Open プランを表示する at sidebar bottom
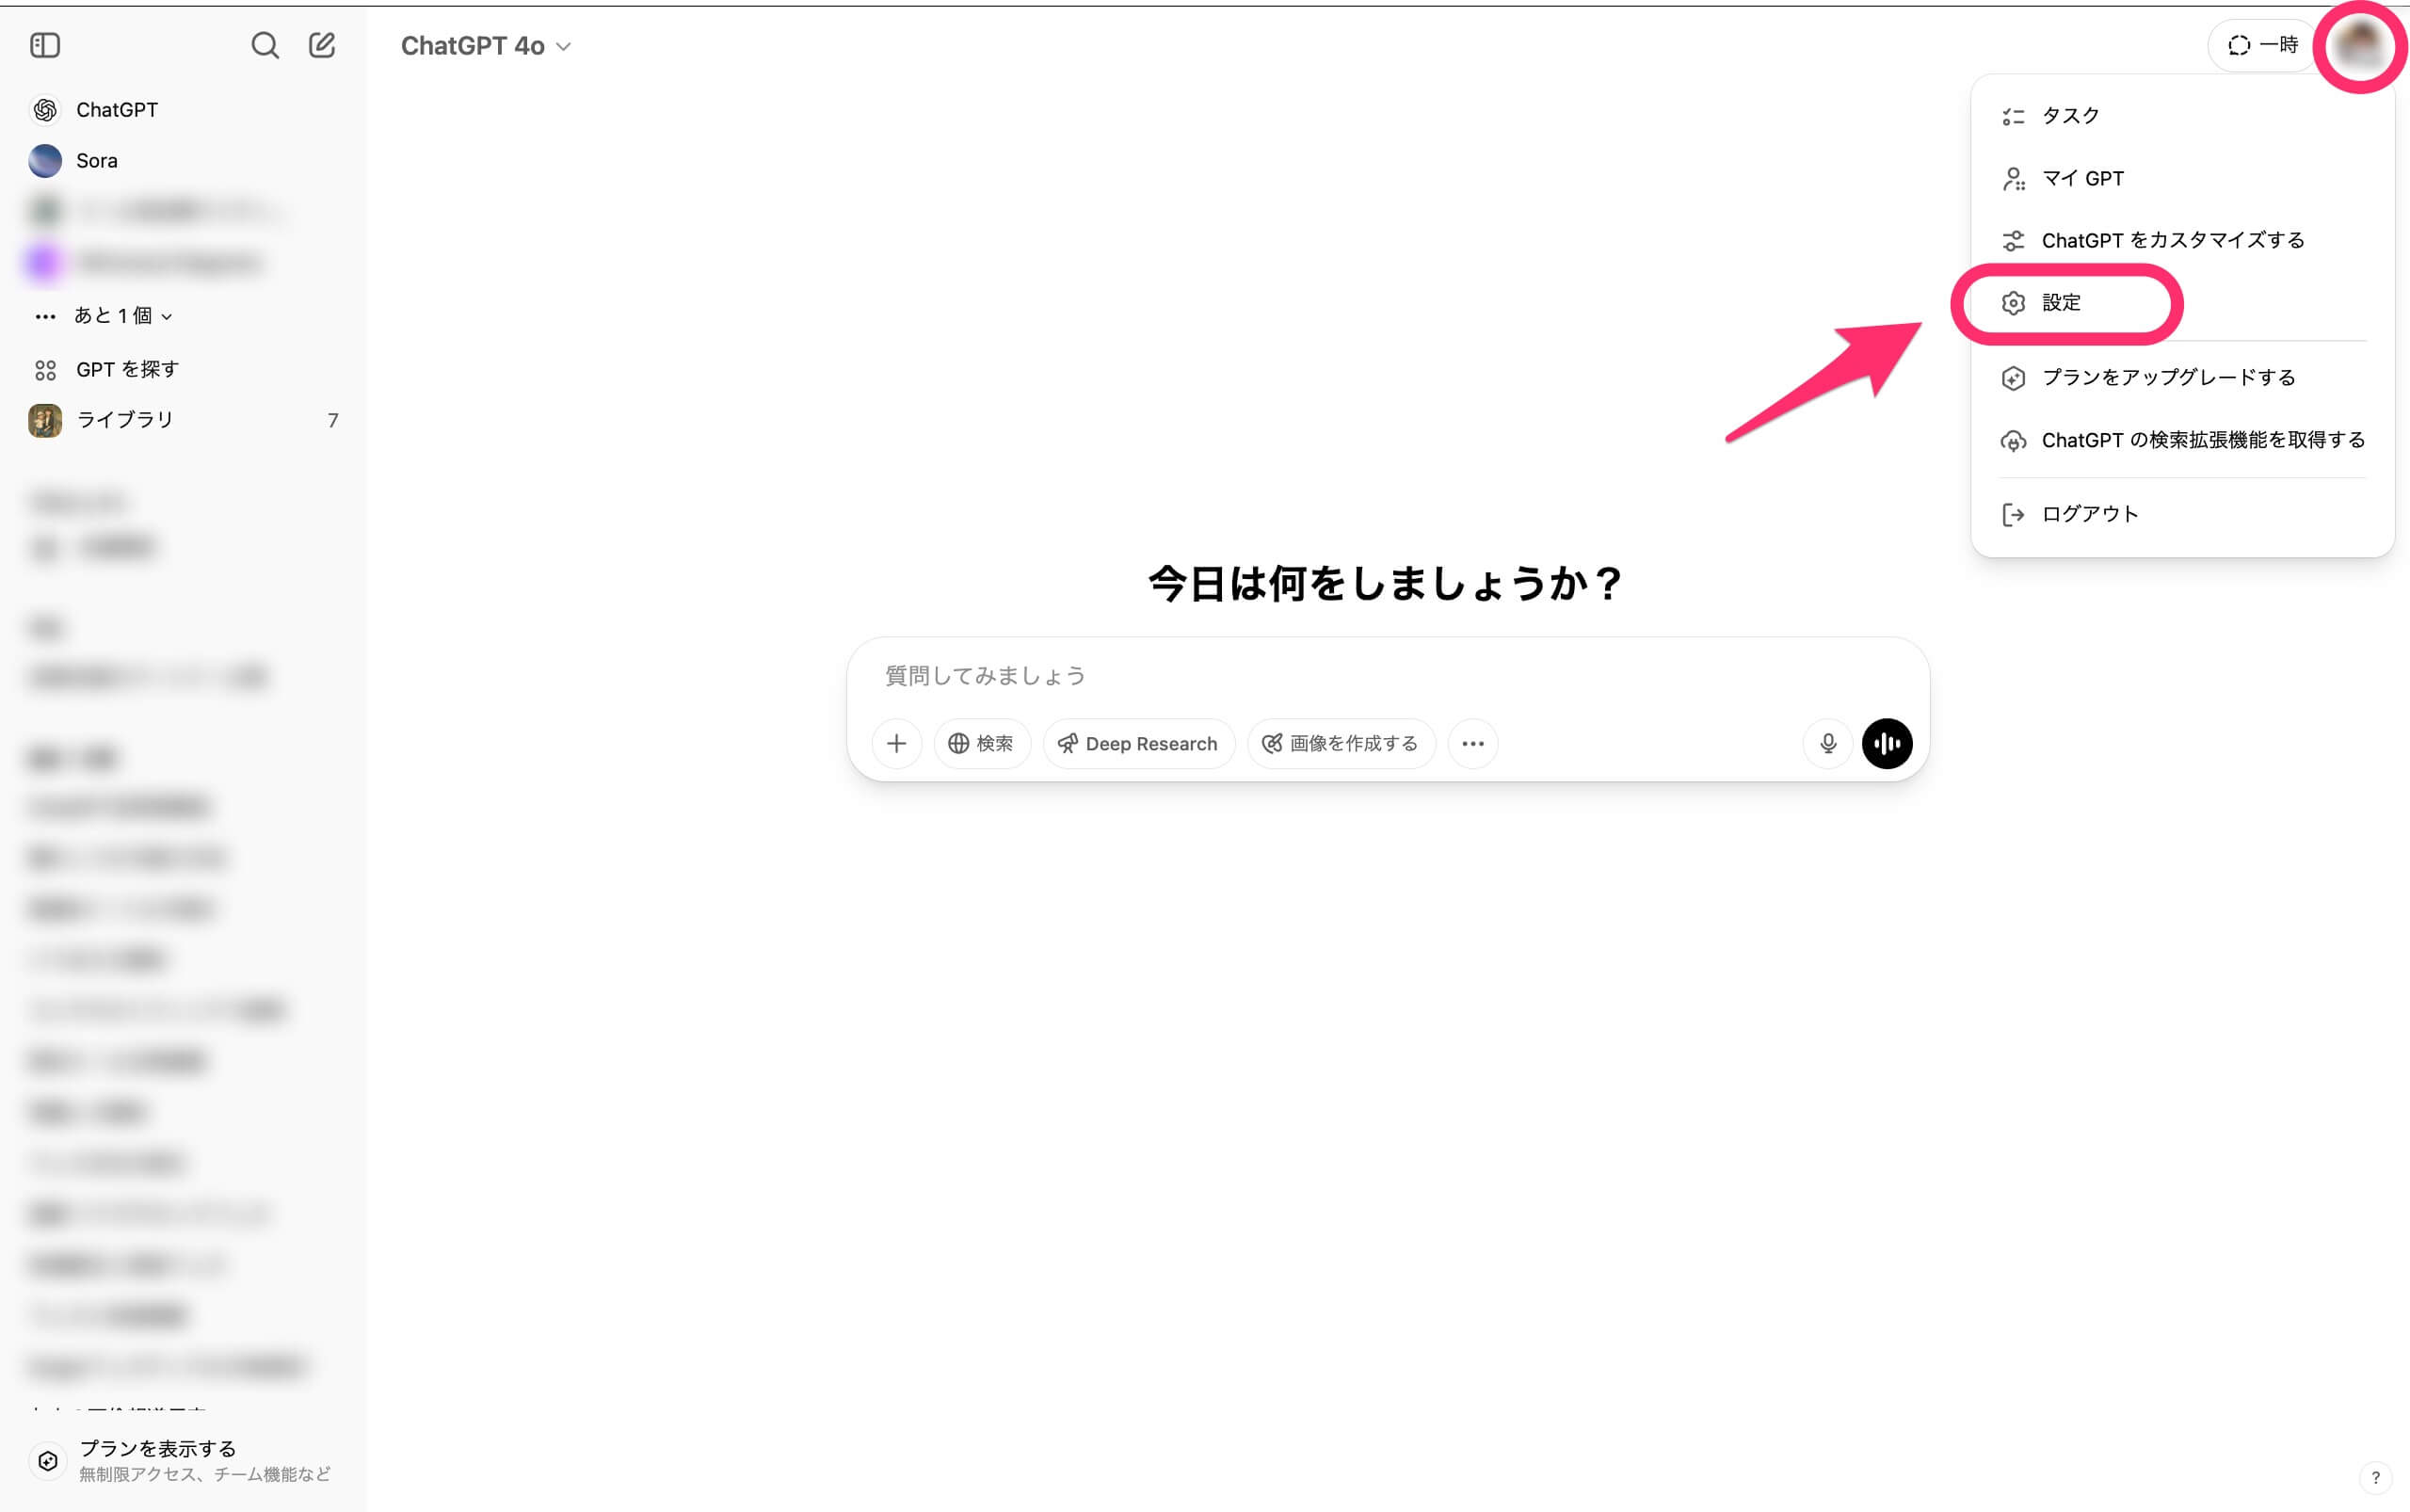2410x1512 pixels. point(184,1461)
